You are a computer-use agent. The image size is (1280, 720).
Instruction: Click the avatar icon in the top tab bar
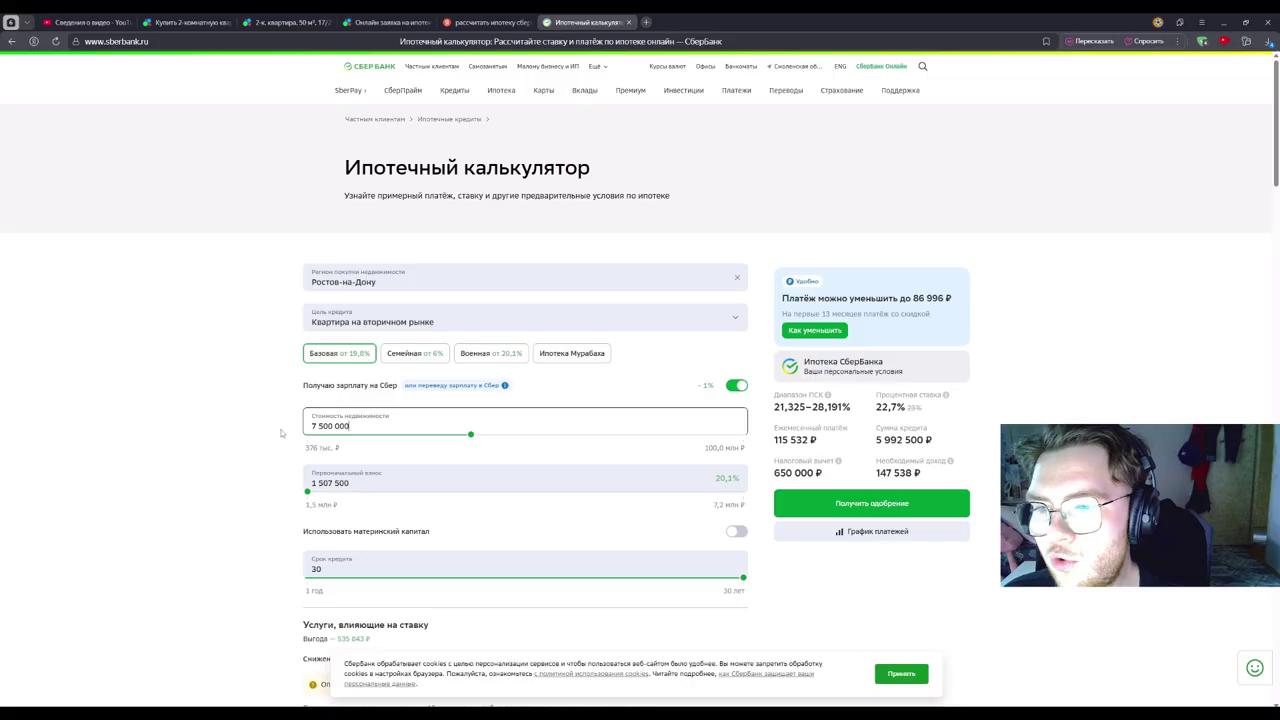(1158, 22)
